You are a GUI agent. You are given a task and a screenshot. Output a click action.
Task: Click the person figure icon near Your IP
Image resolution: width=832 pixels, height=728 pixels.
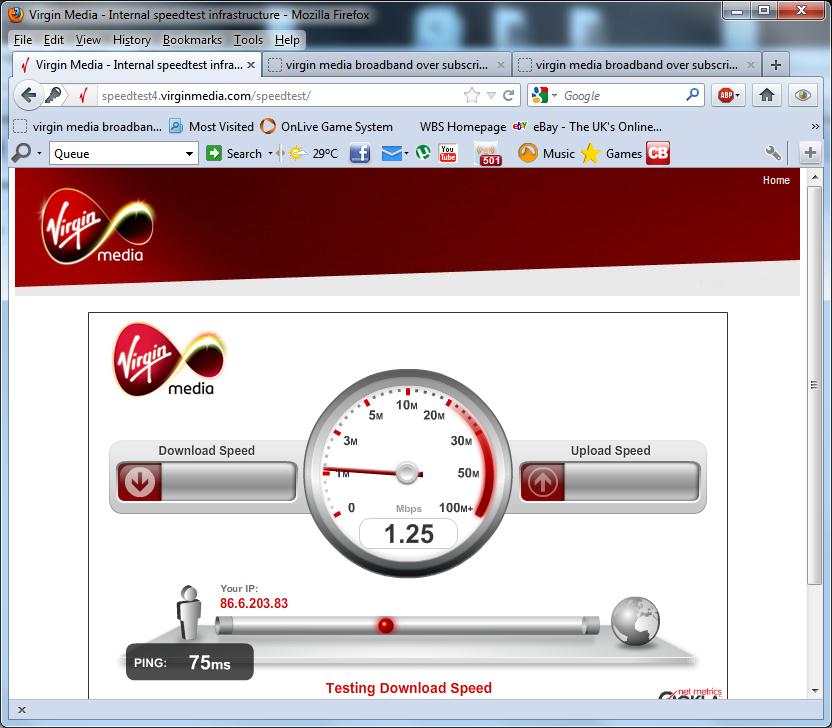pos(189,612)
